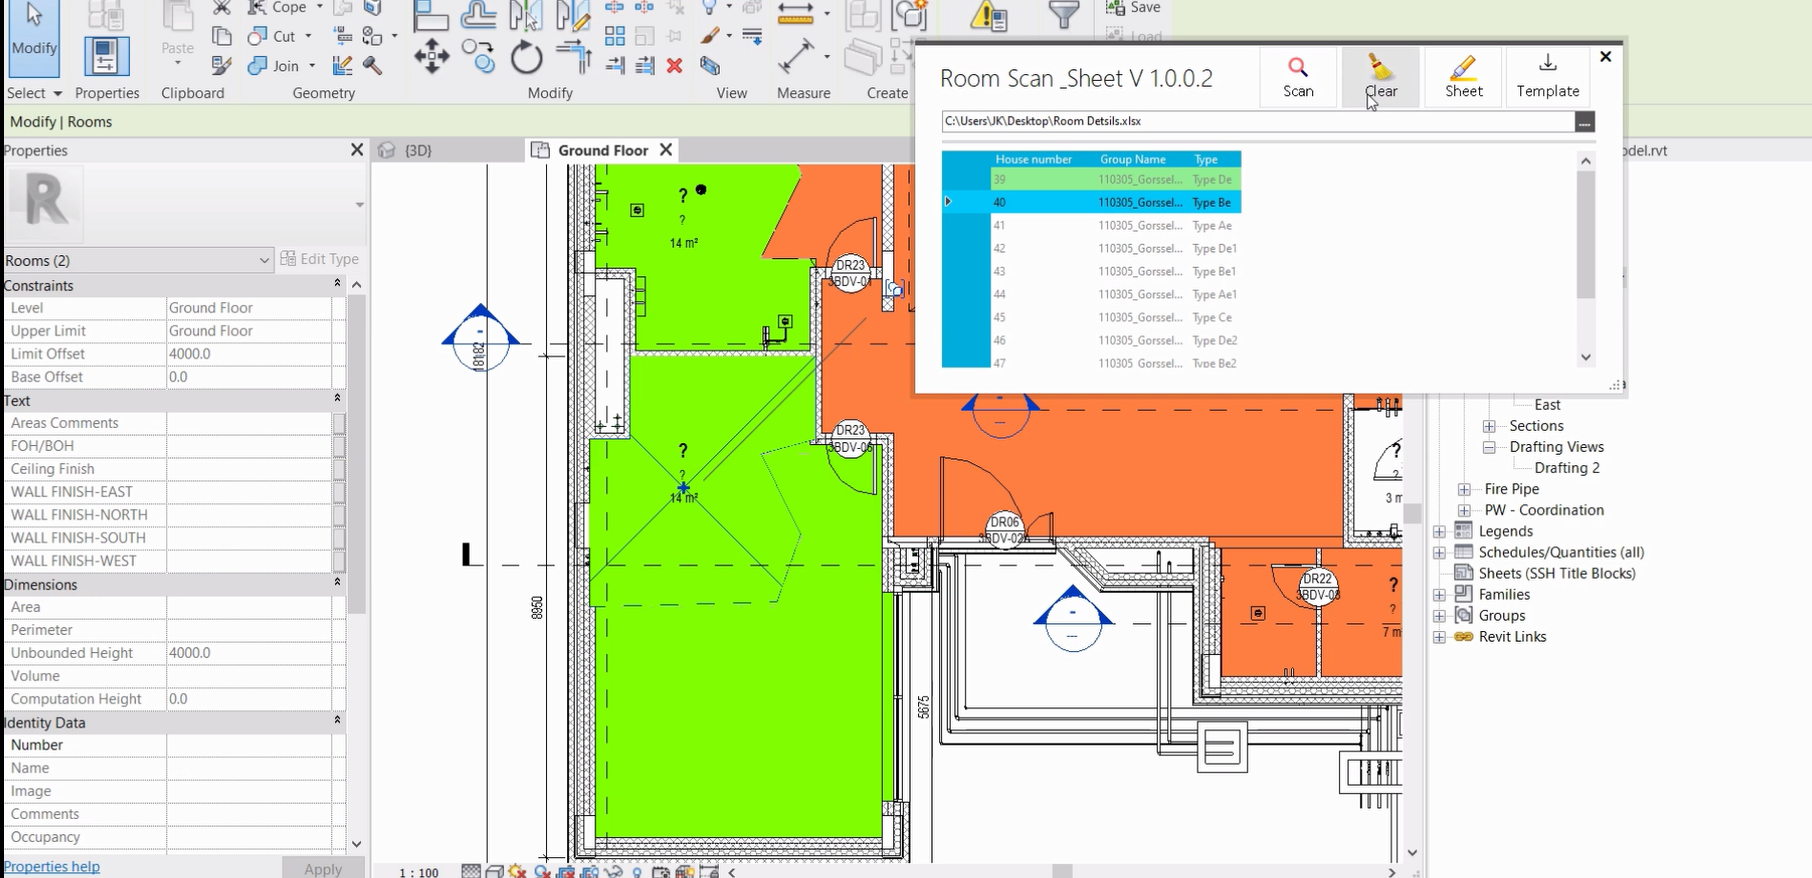
Task: Click the small button beside Areas Comments
Action: (x=339, y=423)
